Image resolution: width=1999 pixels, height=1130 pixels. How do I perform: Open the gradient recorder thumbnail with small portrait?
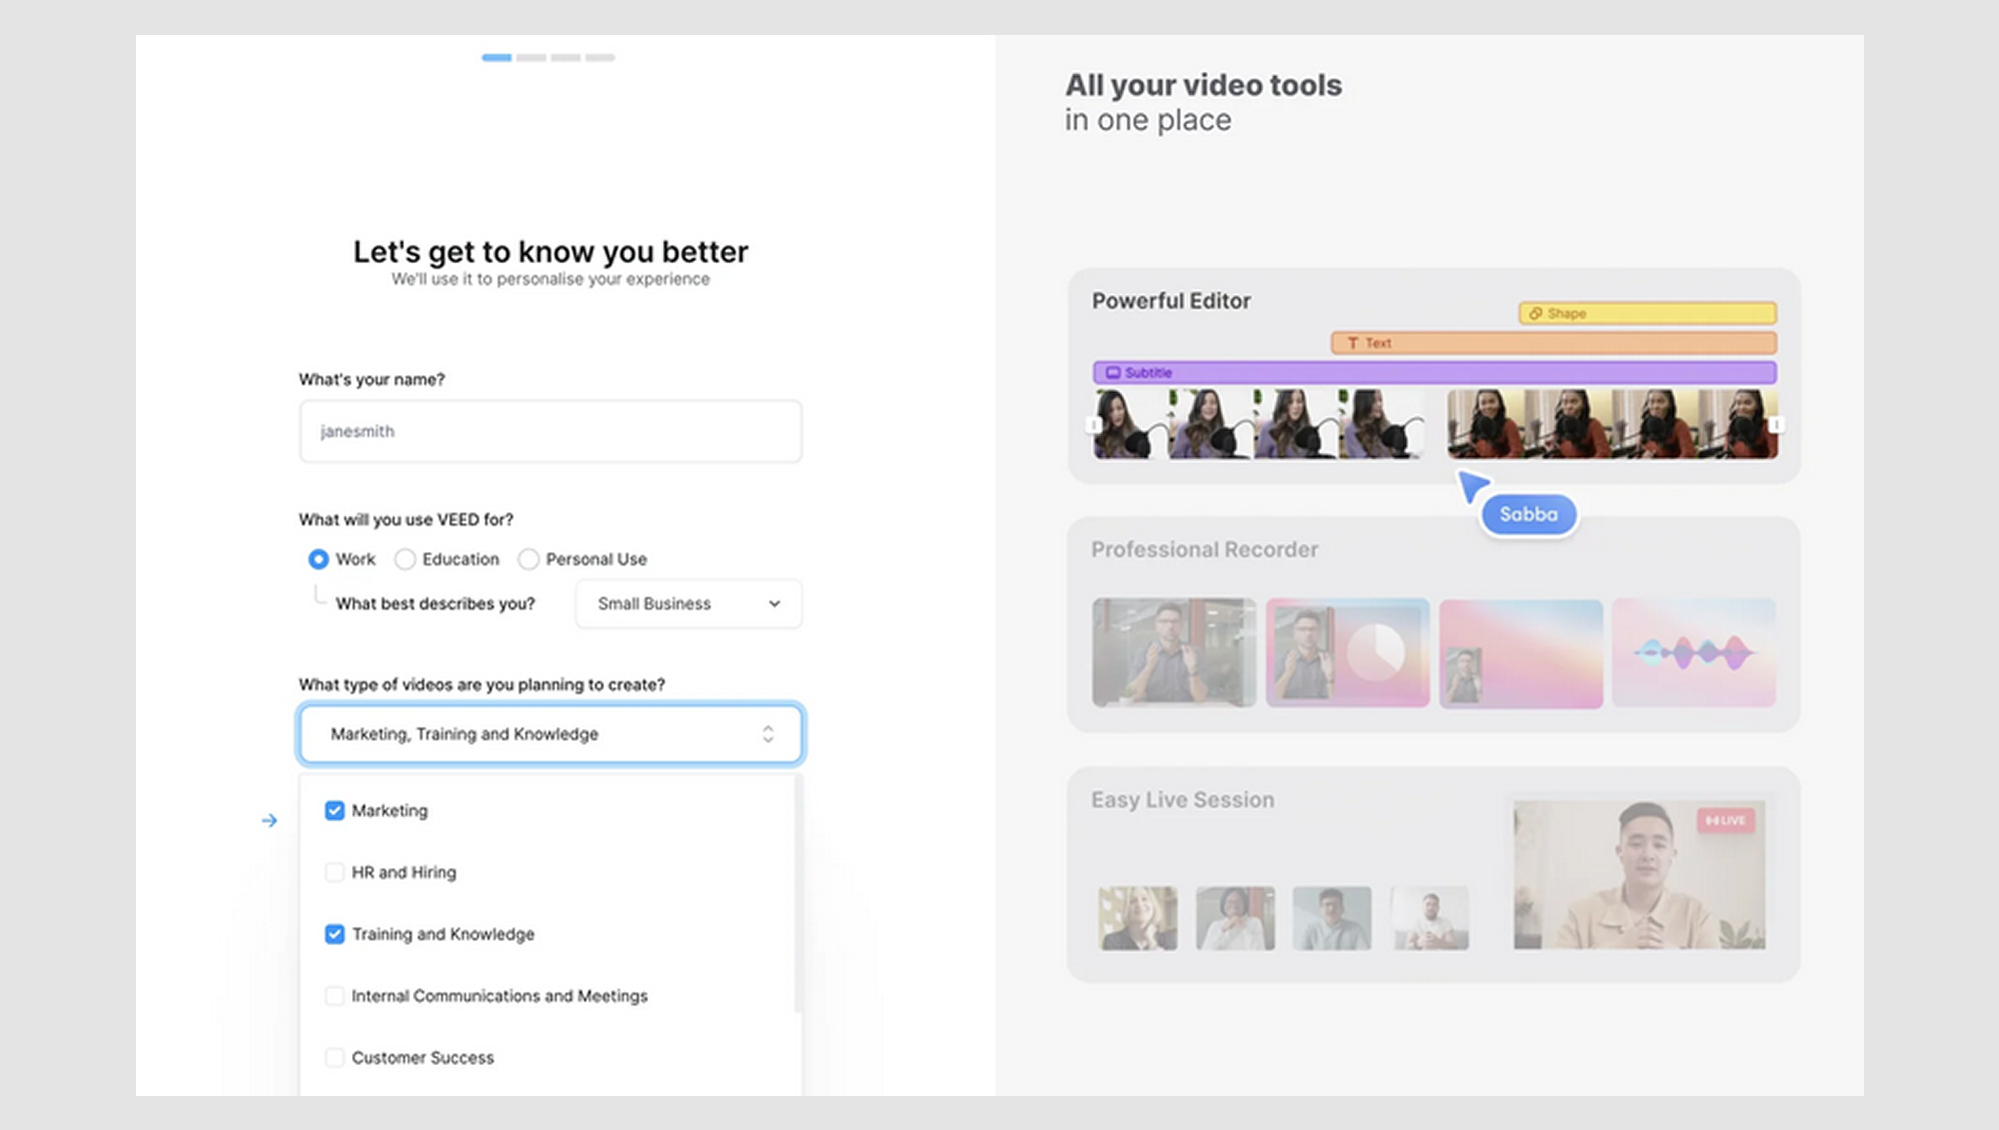(x=1521, y=653)
